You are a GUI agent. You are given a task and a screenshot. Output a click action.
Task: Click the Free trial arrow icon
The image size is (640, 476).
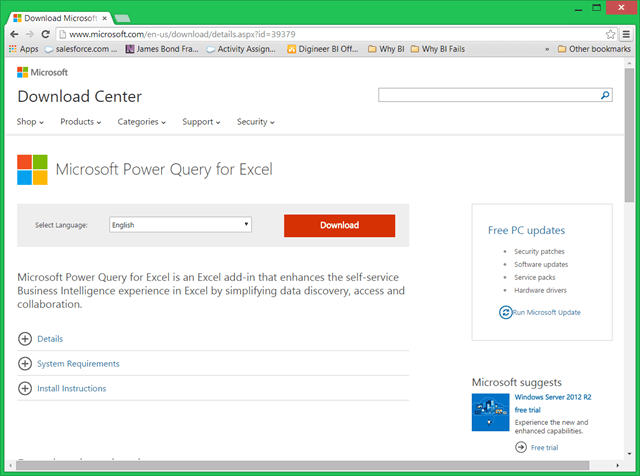tap(521, 447)
